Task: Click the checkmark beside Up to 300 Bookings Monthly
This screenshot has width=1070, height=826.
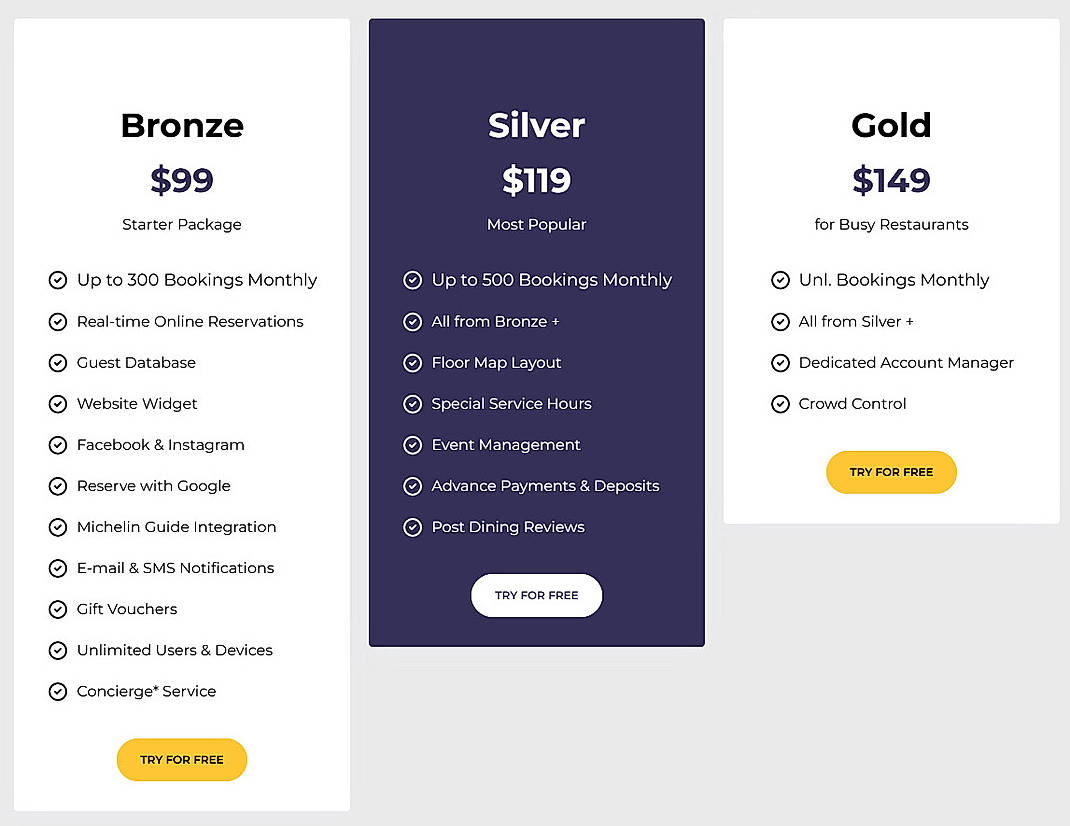Action: pos(58,280)
